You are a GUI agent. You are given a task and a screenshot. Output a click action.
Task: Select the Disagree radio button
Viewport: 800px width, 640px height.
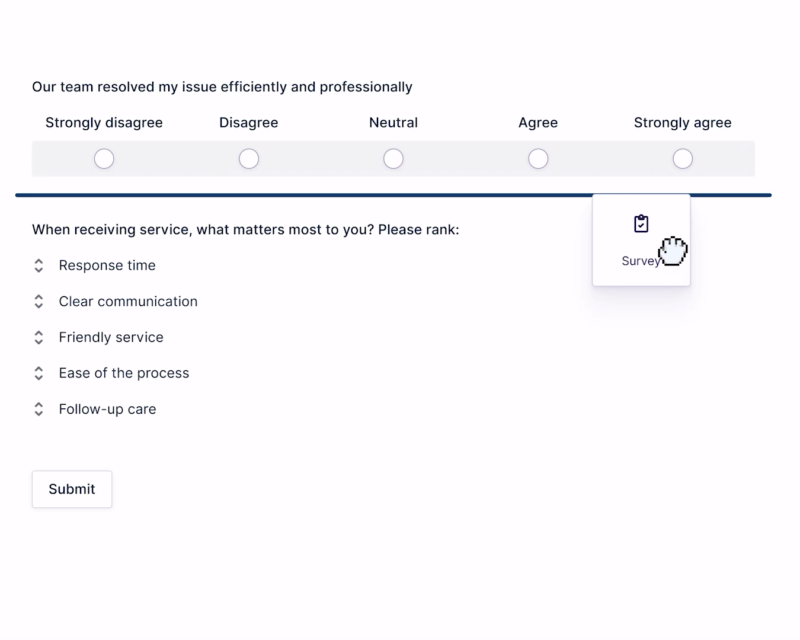(x=249, y=159)
